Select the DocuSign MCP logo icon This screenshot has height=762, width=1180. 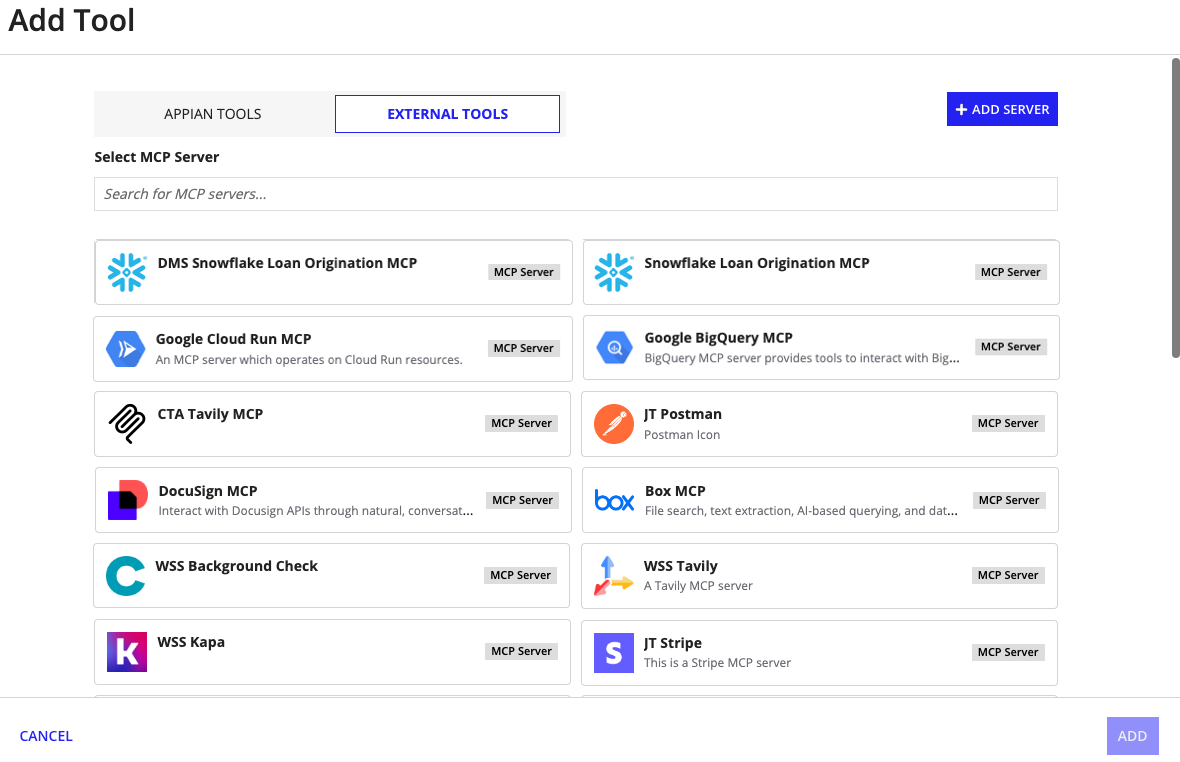pyautogui.click(x=128, y=500)
